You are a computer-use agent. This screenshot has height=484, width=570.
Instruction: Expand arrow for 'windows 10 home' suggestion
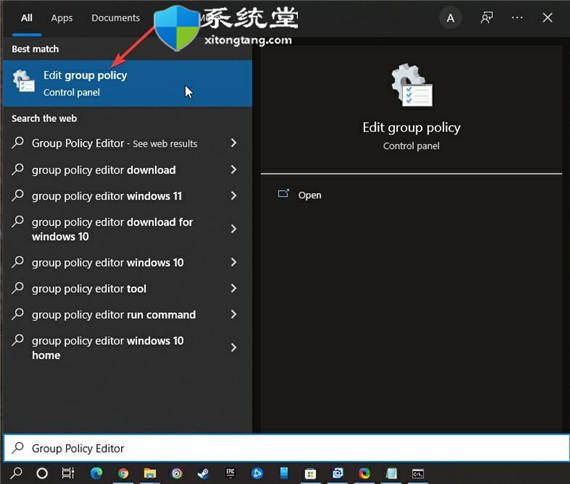click(234, 348)
